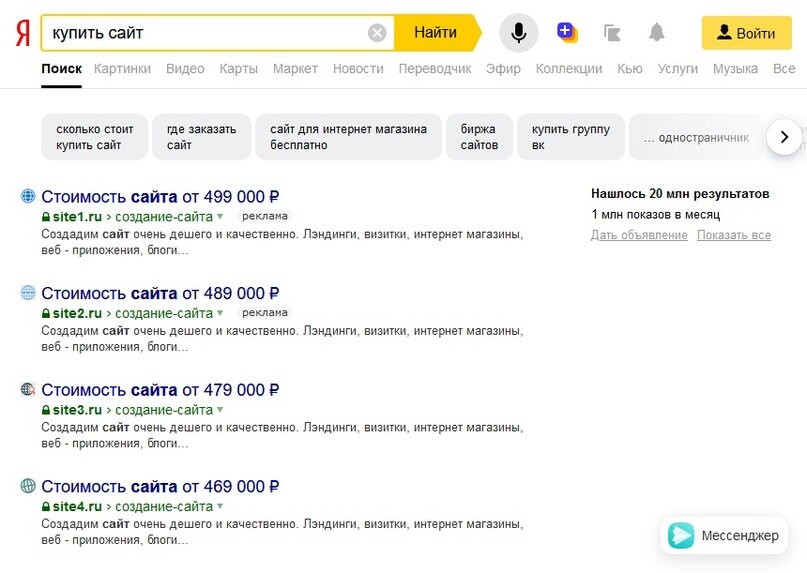Open the Мессенджер chat icon
This screenshot has height=573, width=807.
[x=680, y=535]
